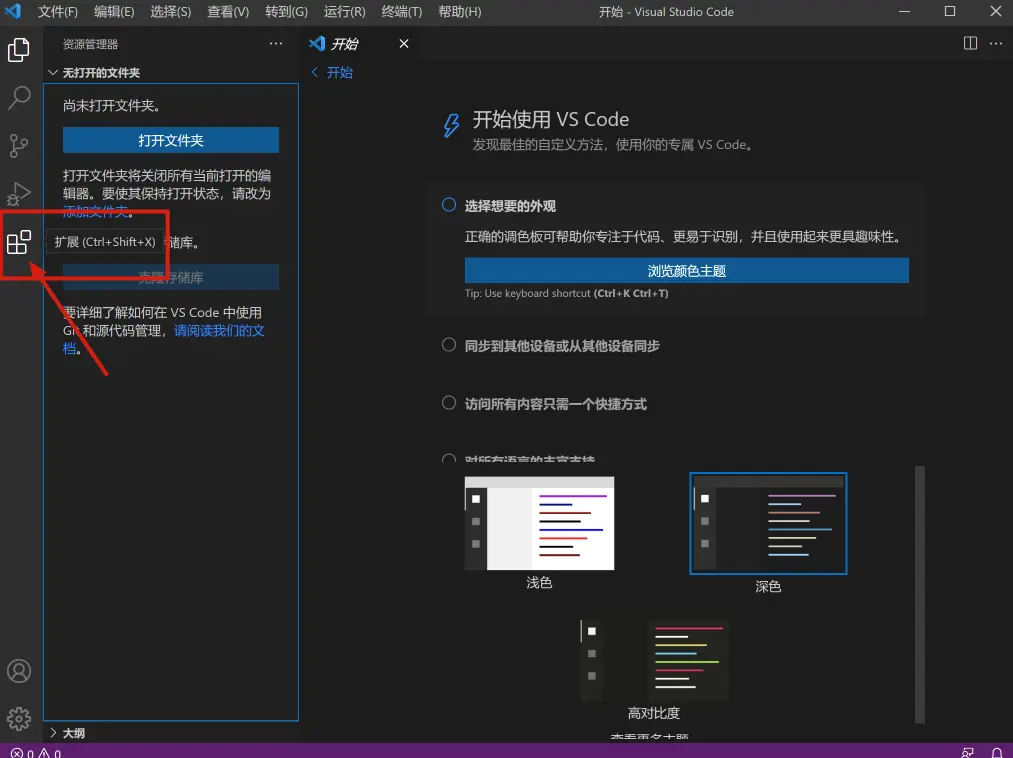Screen dimensions: 1013x758
Task: Open the 终端(T) menu
Action: pos(401,12)
